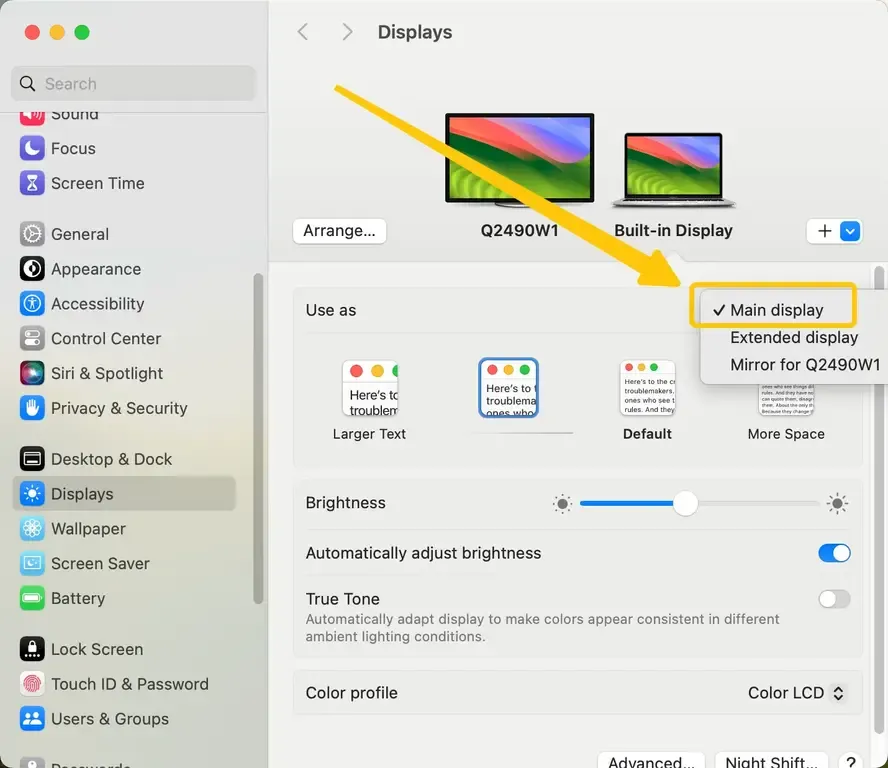Click the Screen Time hourglass icon
The height and width of the screenshot is (768, 888).
click(32, 184)
